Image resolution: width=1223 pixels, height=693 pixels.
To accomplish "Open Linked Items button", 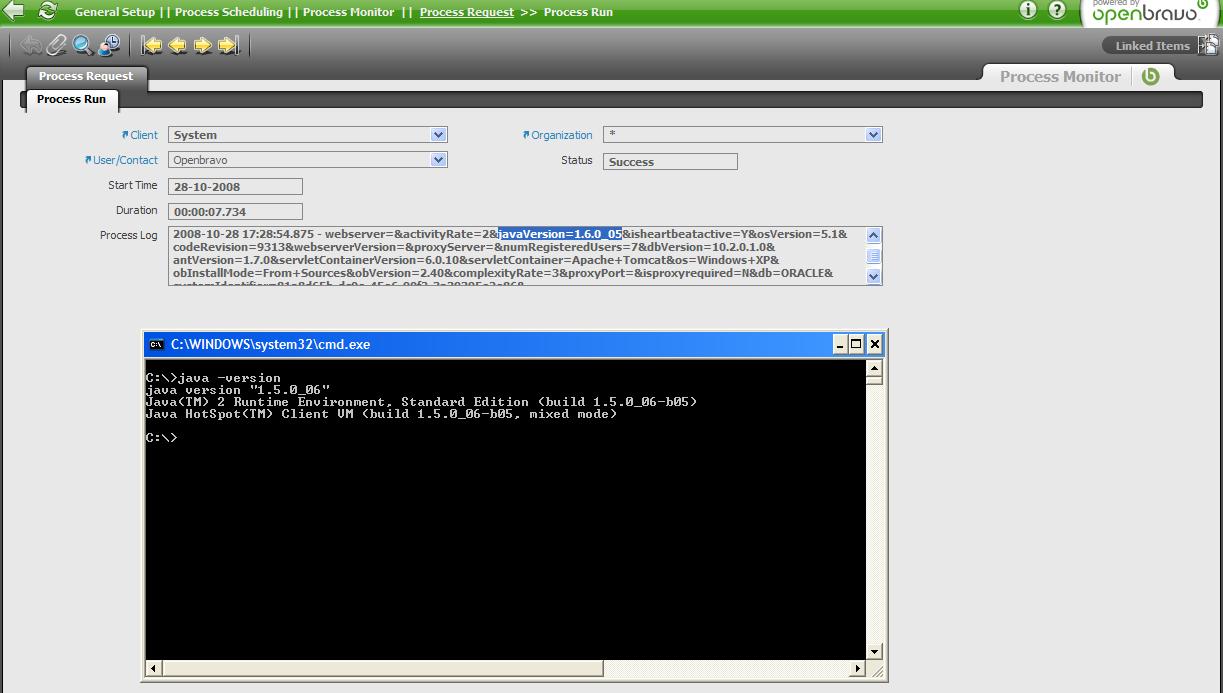I will (x=1152, y=46).
